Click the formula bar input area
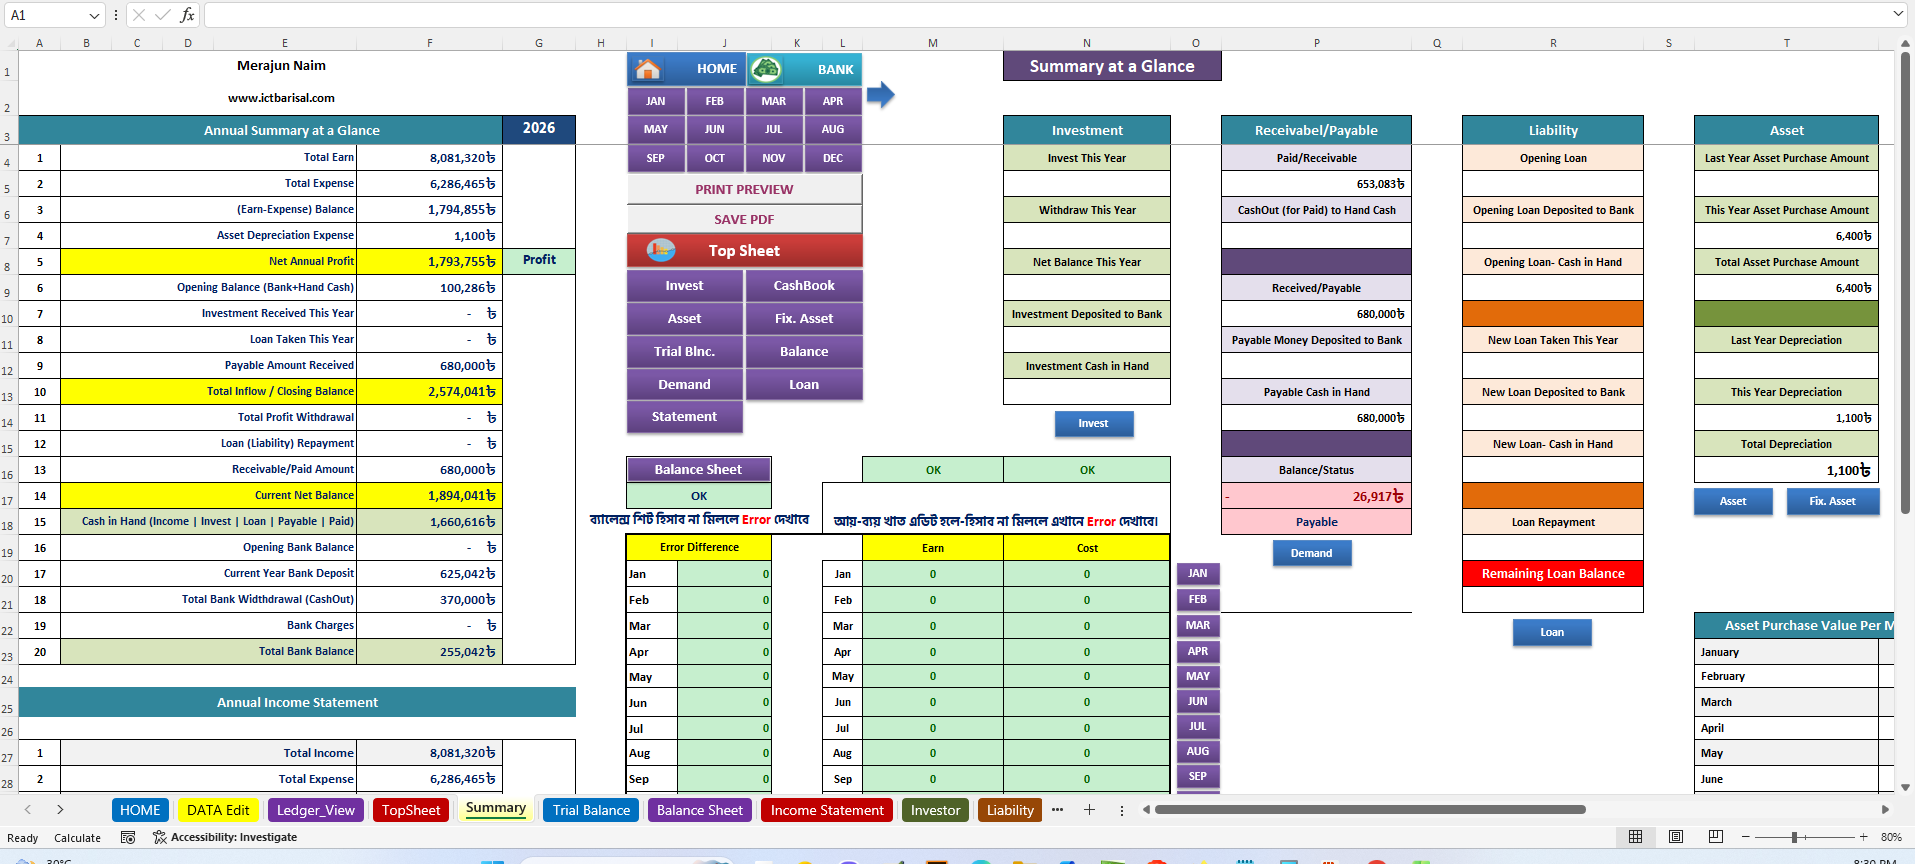The image size is (1915, 864). [1045, 15]
